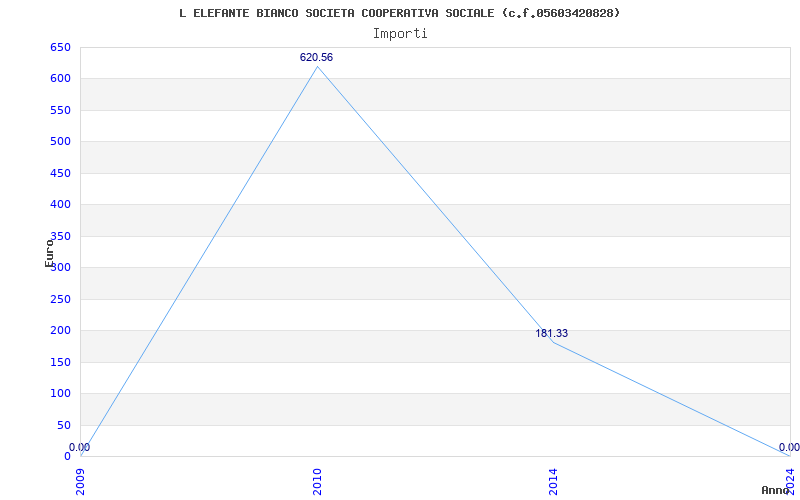Click the Euro y-axis title
The width and height of the screenshot is (800, 500).
click(49, 253)
